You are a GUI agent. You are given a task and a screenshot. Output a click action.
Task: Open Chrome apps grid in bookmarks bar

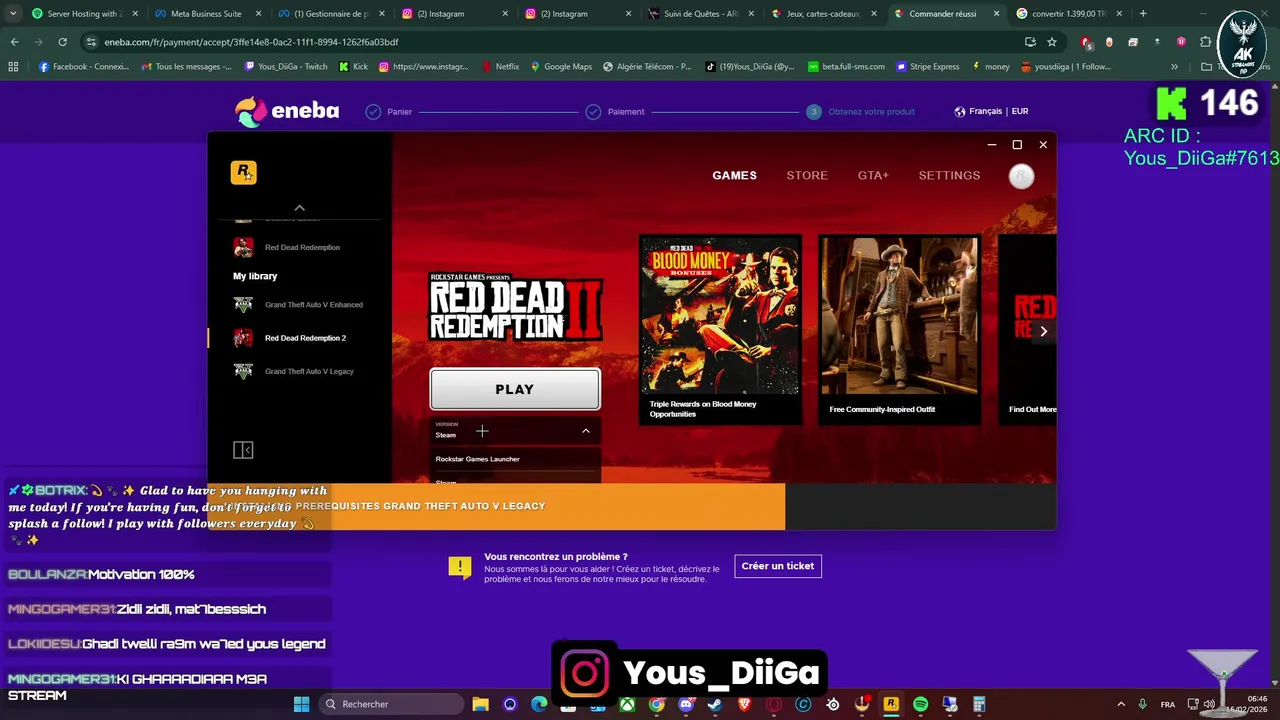[x=13, y=67]
